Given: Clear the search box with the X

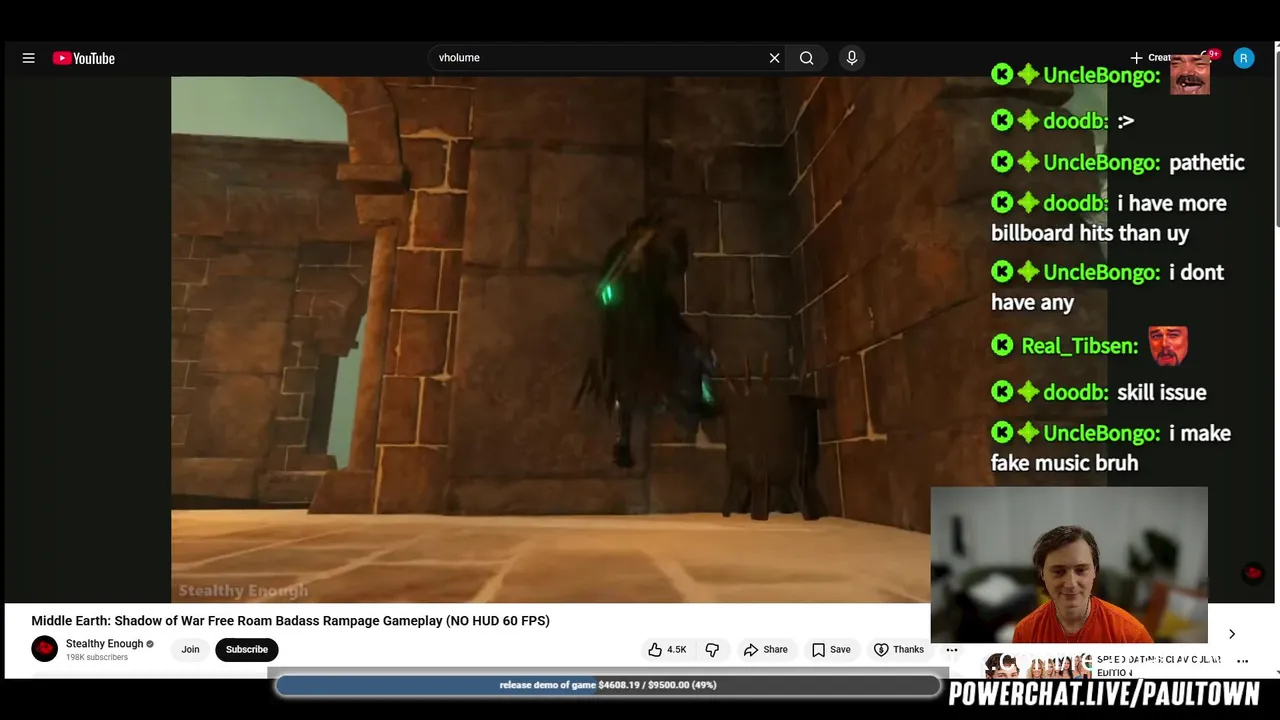Looking at the screenshot, I should tap(774, 58).
